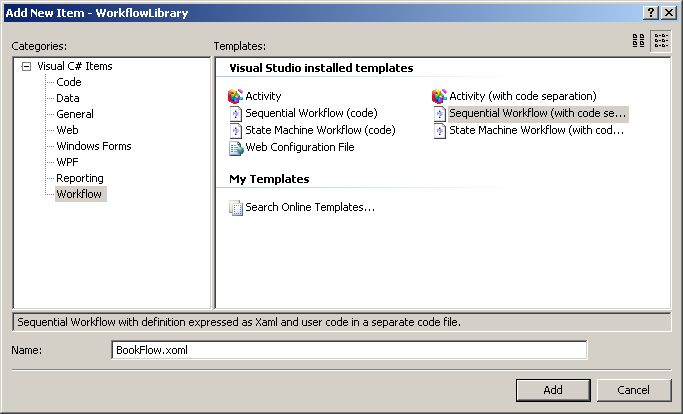Choose Web Configuration File template label

pos(300,147)
